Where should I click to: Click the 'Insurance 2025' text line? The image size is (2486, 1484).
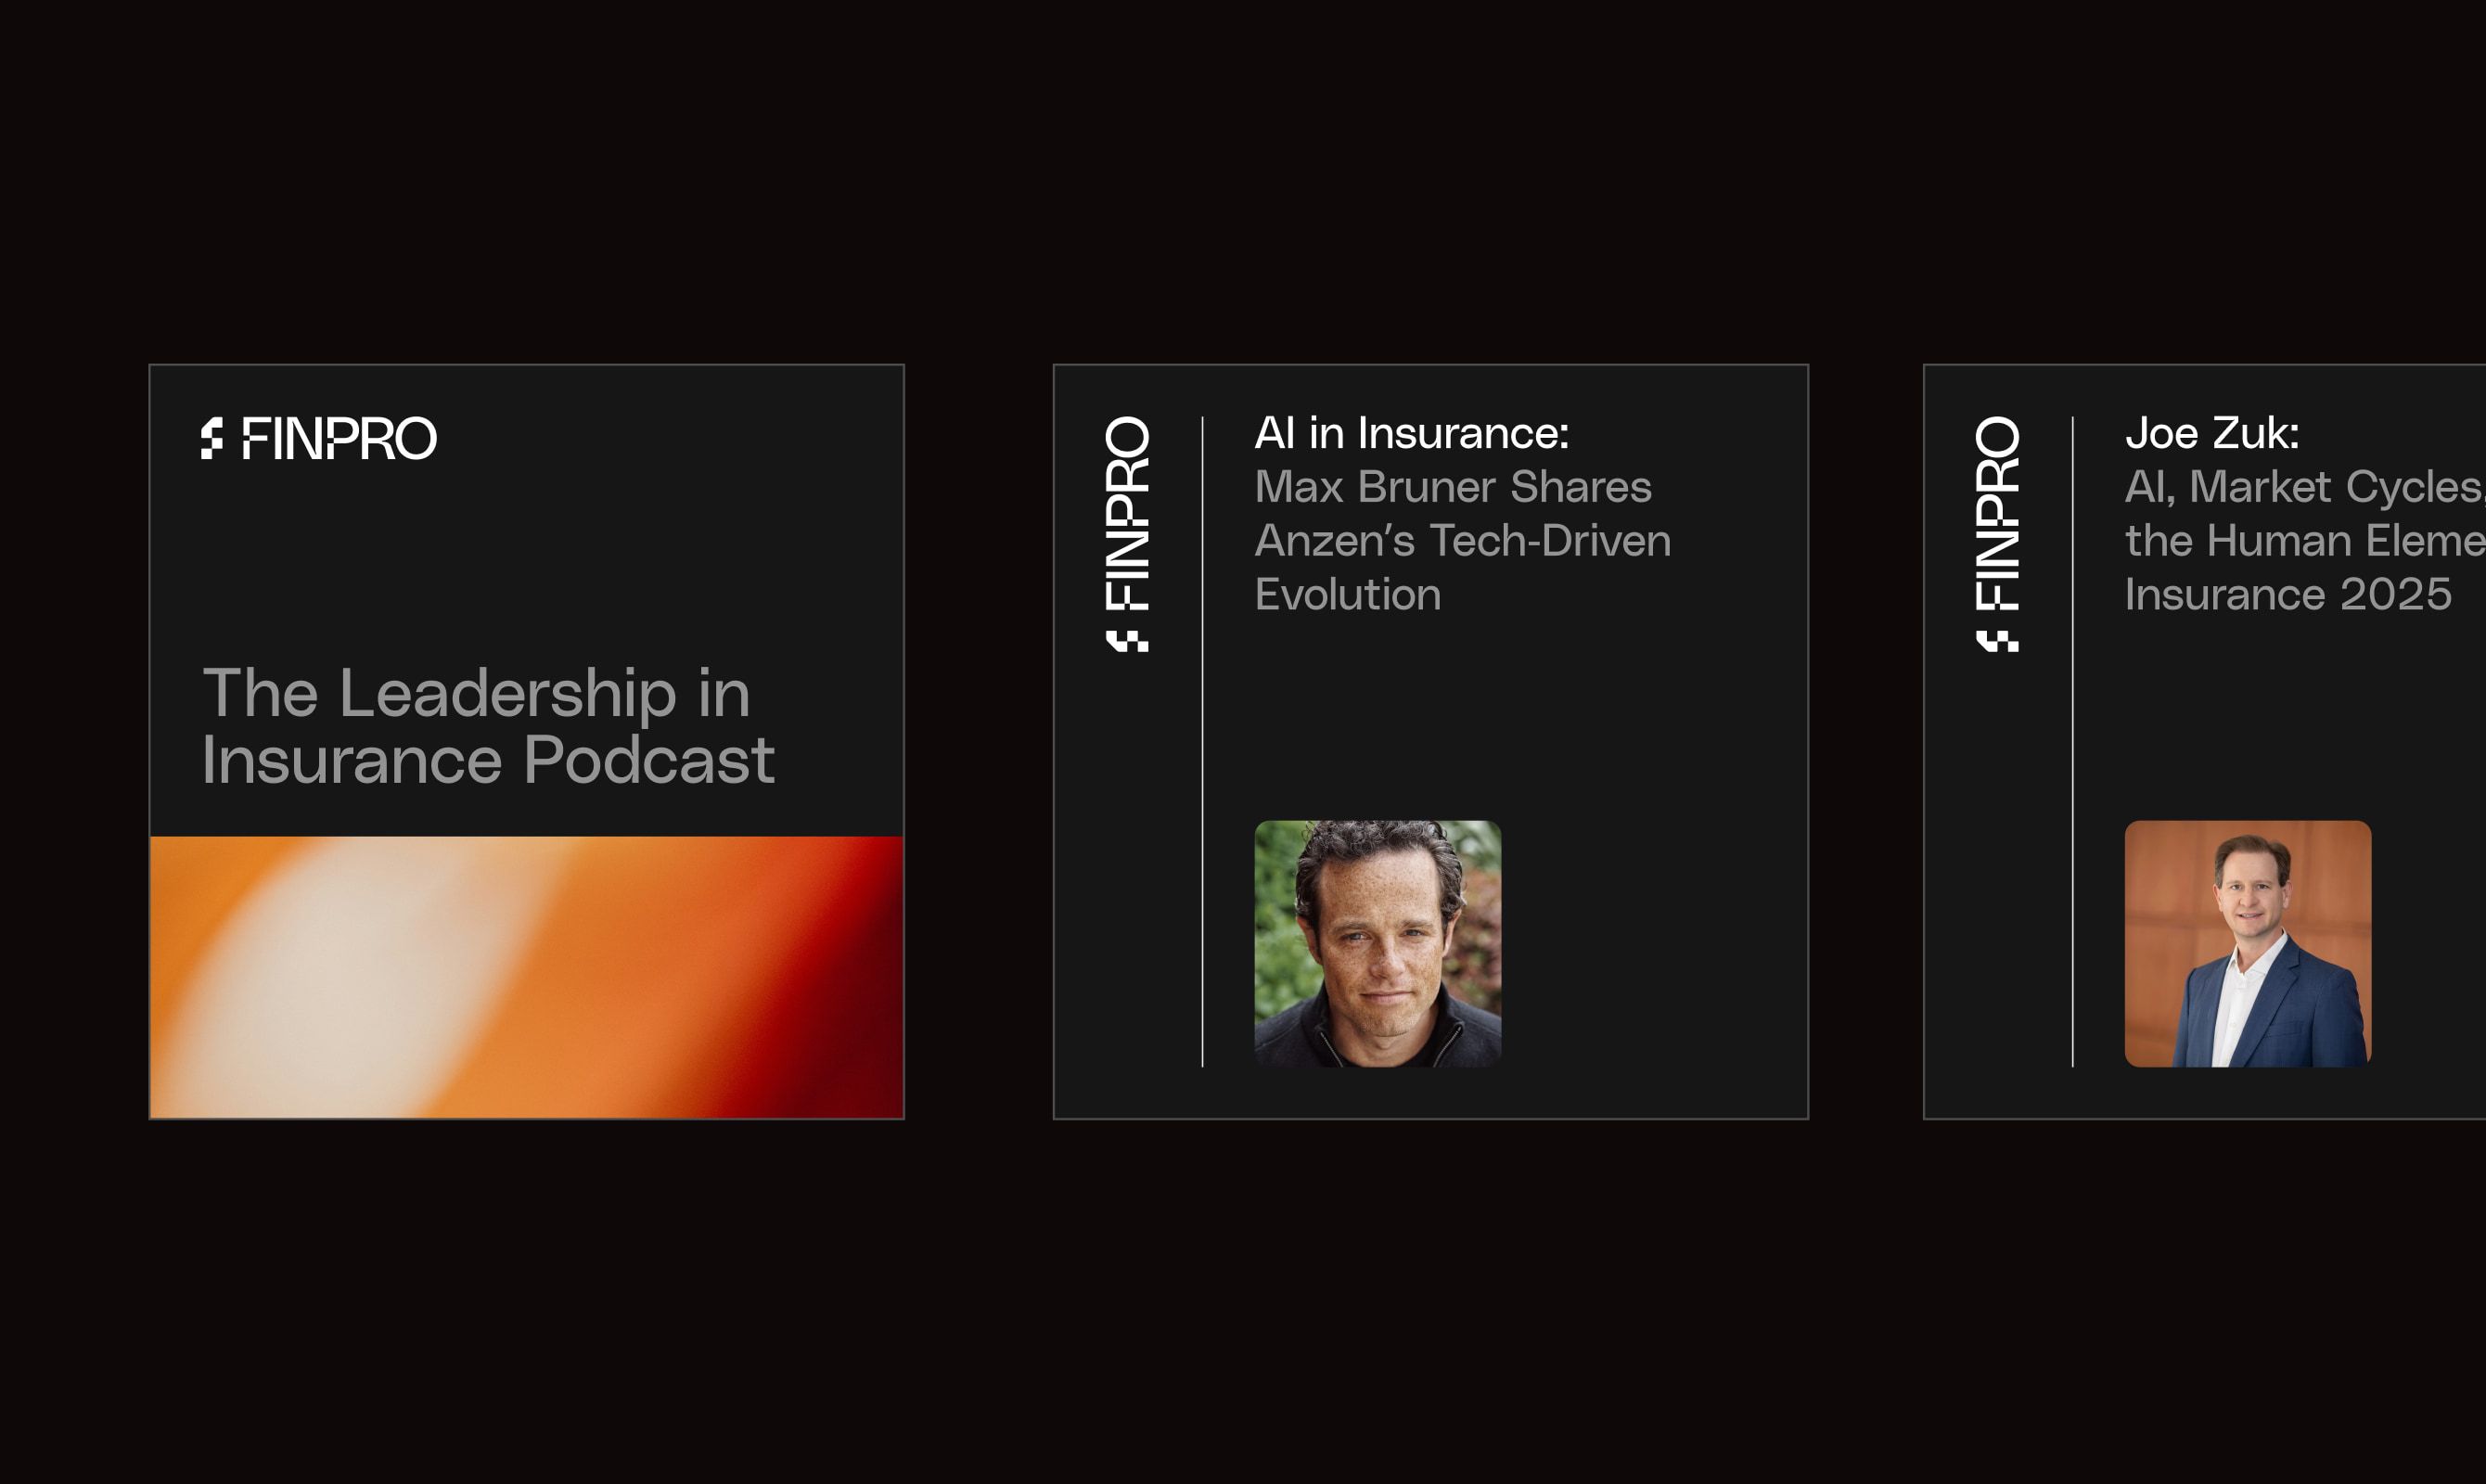pos(2288,595)
